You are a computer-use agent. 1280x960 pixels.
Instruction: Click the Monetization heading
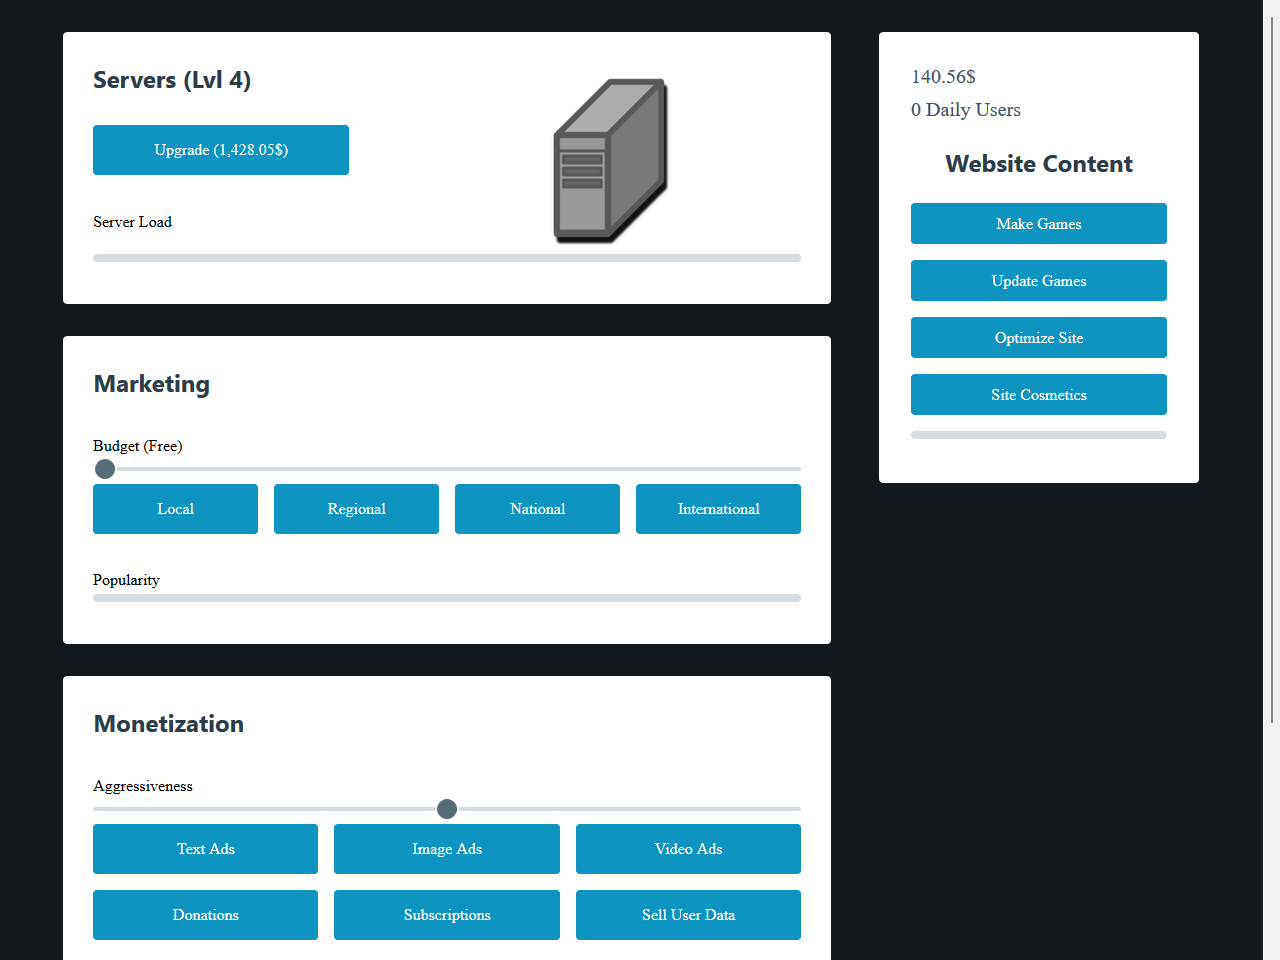point(169,724)
